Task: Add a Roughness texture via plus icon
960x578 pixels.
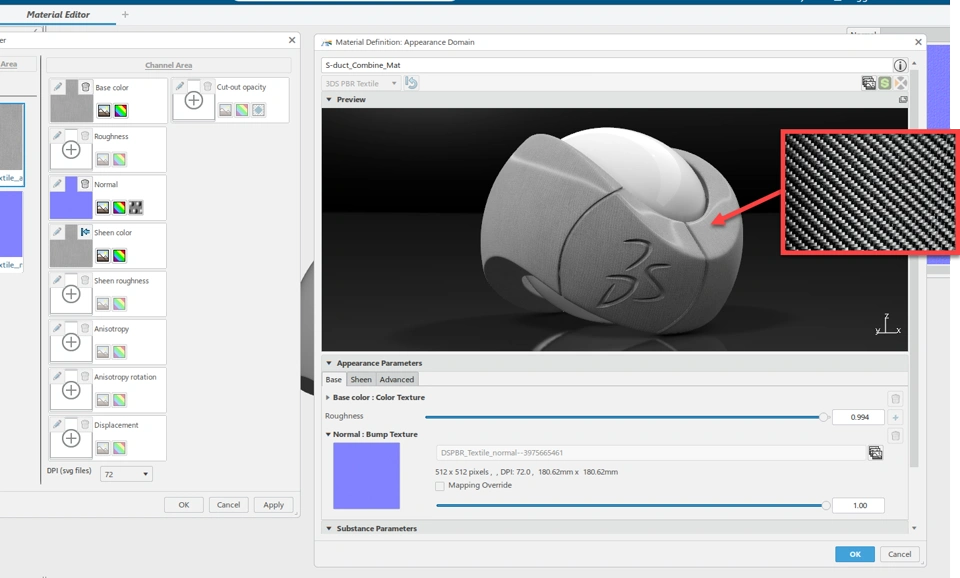Action: pyautogui.click(x=71, y=149)
